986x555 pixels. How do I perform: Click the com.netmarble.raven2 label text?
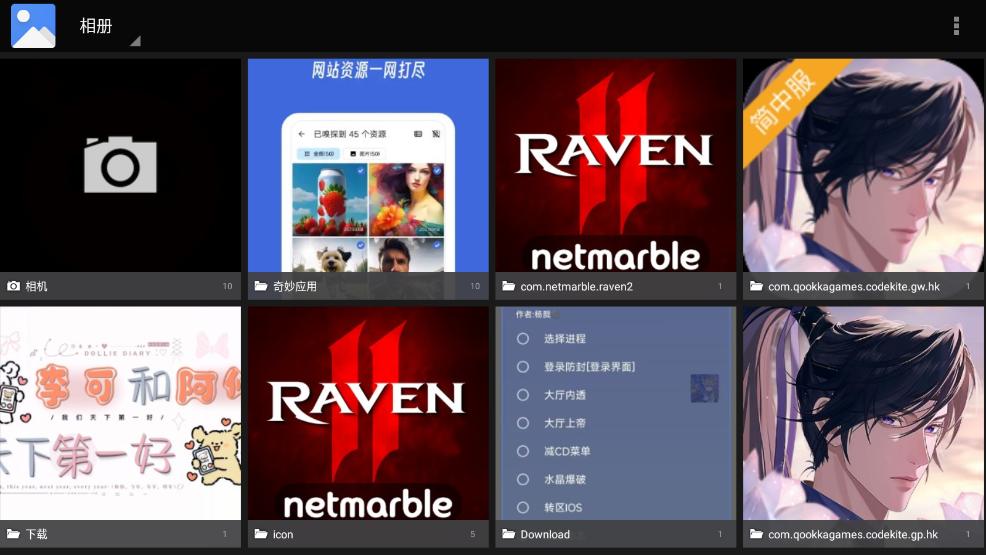(577, 287)
